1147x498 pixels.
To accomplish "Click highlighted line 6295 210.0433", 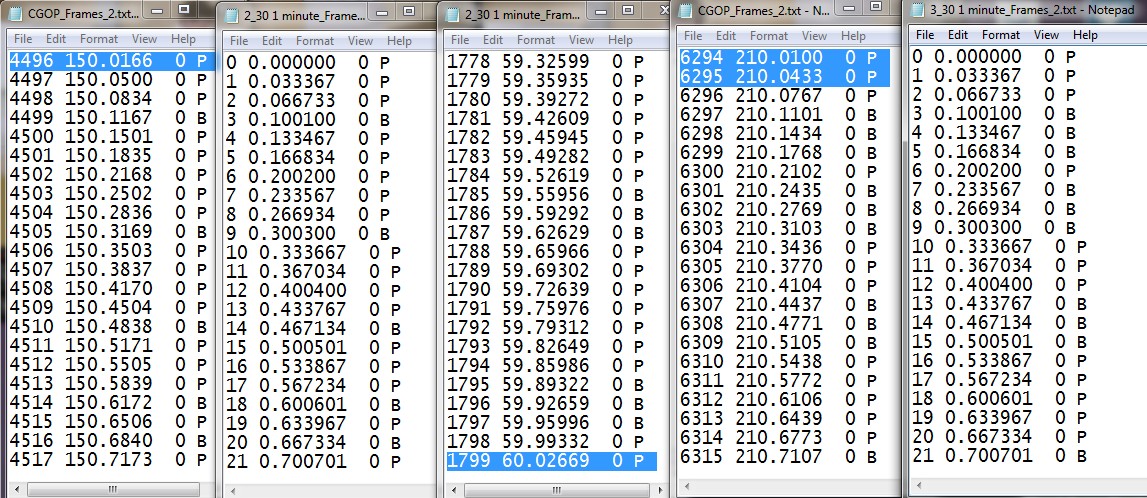I will (785, 77).
